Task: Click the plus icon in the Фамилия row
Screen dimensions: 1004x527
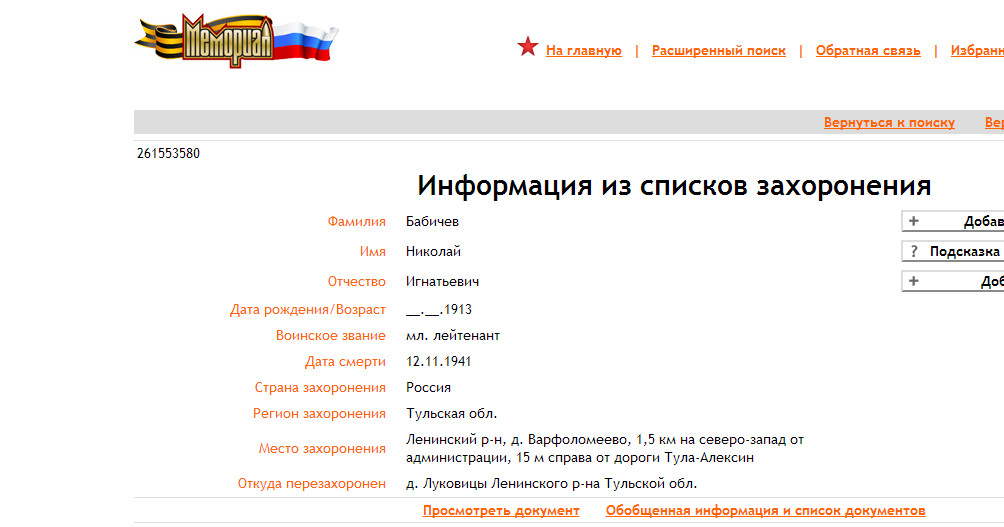Action: [913, 222]
